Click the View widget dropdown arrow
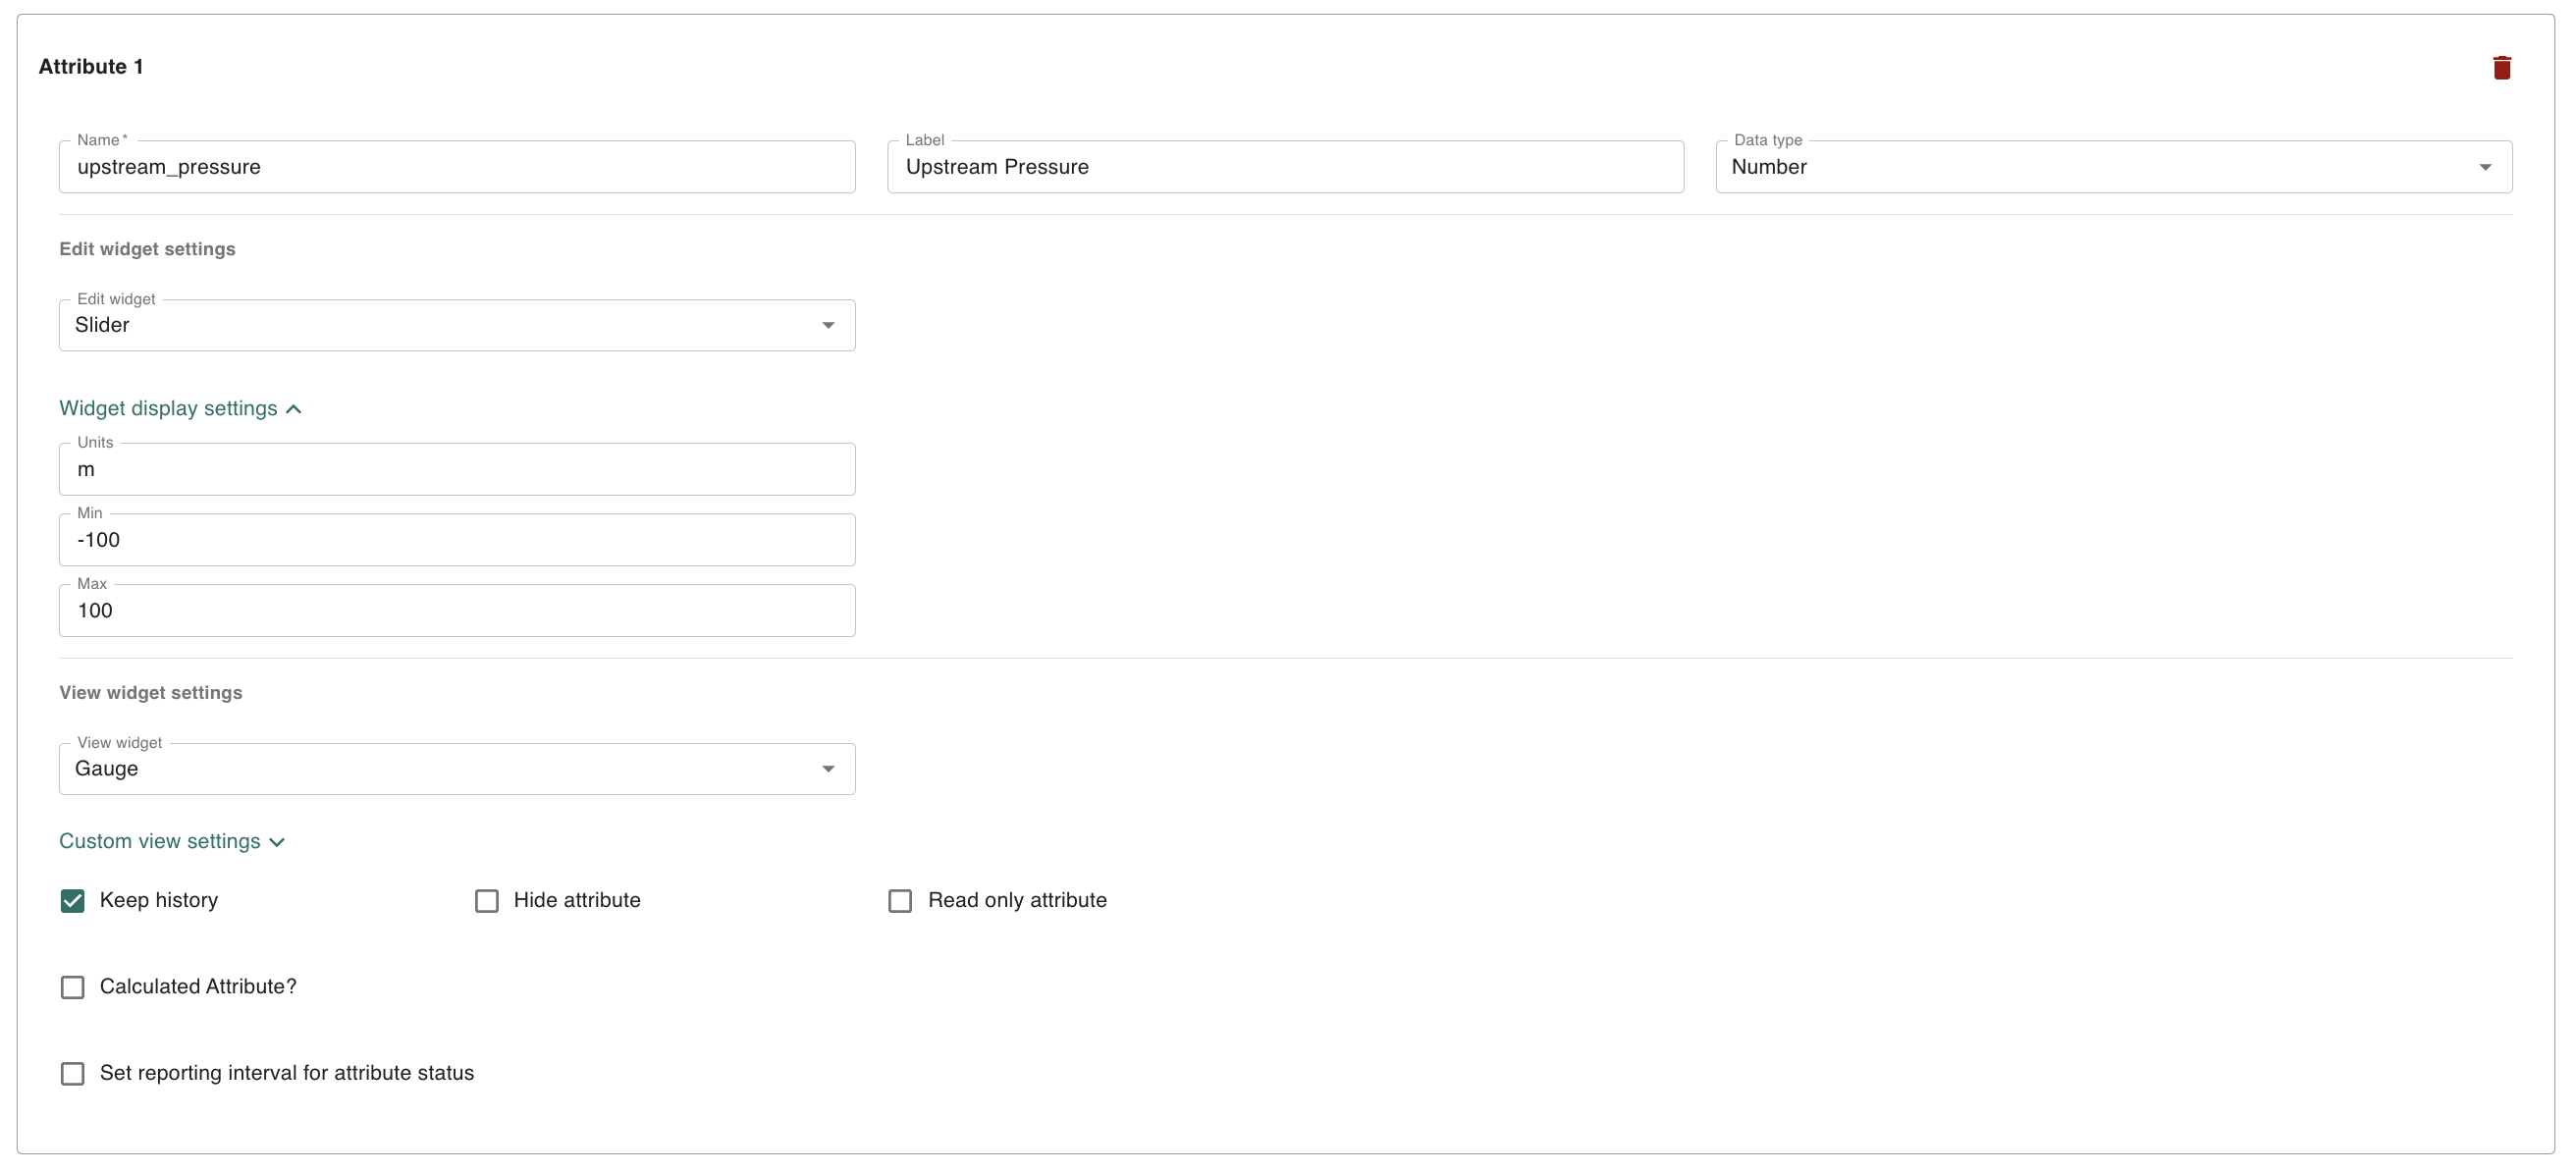Screen dimensions: 2576x1172 (828, 768)
